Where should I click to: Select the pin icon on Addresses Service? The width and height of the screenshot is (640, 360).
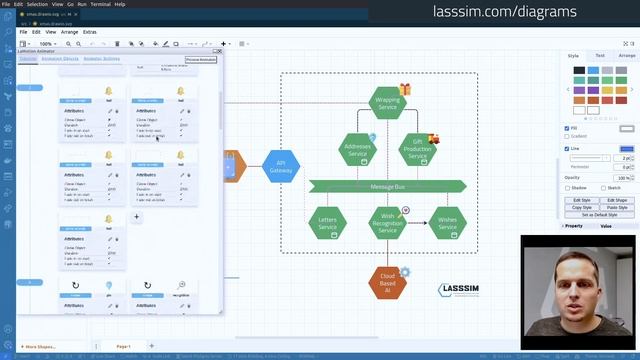click(x=372, y=138)
